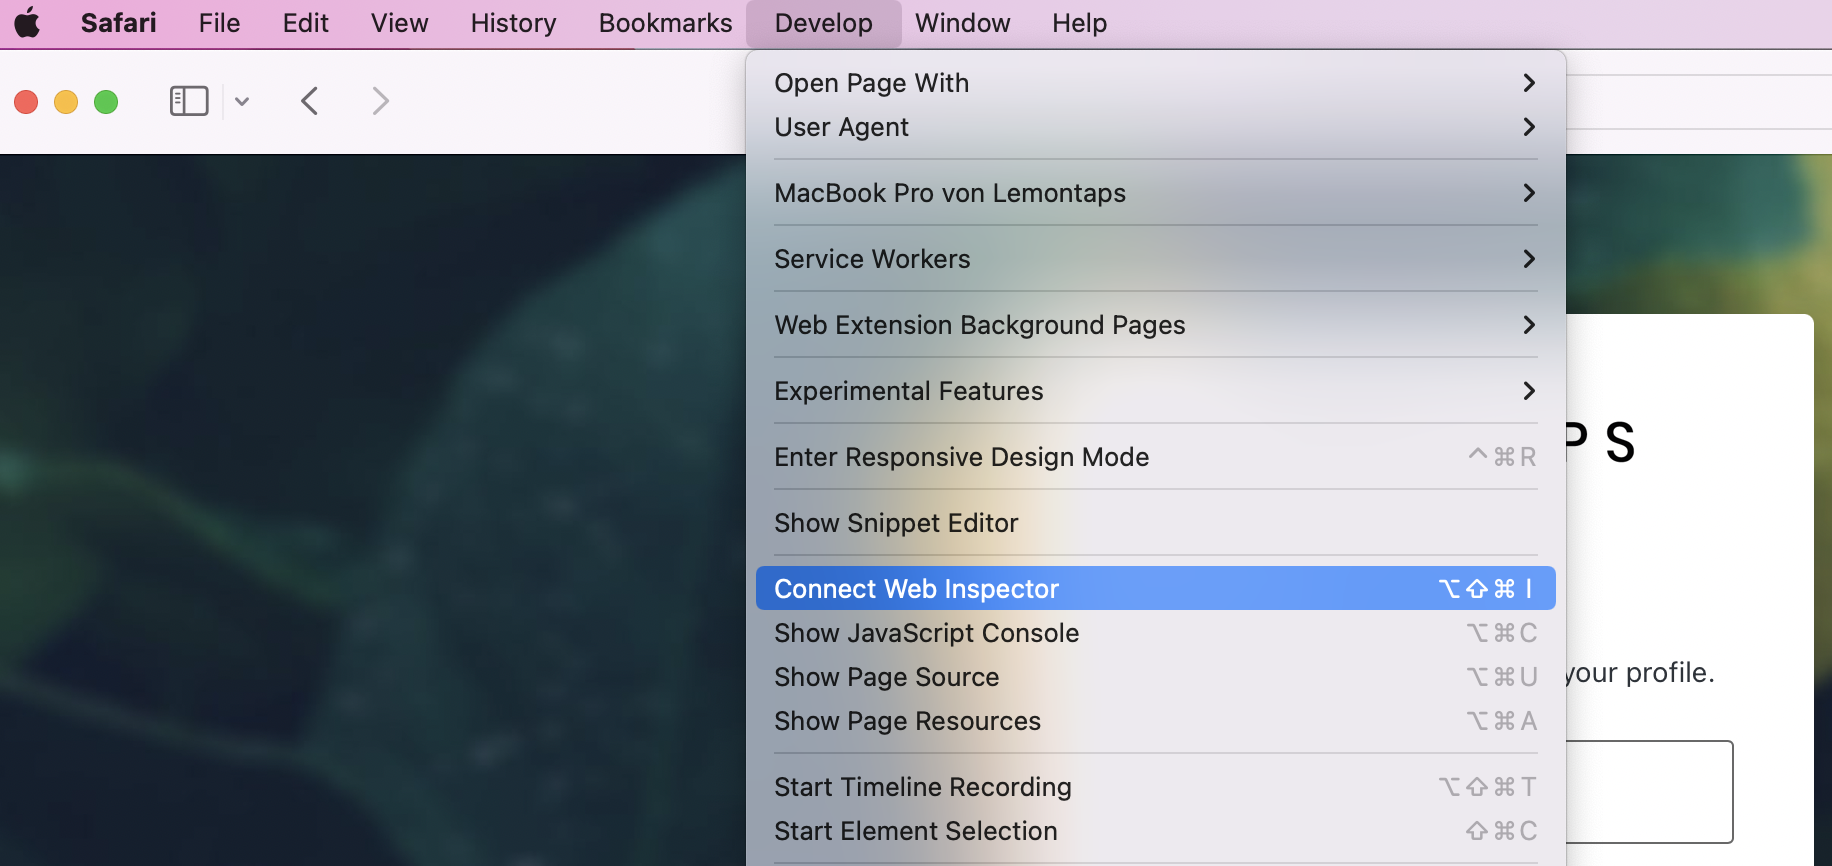1832x866 pixels.
Task: Expand the Service Workers submenu
Action: click(1156, 259)
